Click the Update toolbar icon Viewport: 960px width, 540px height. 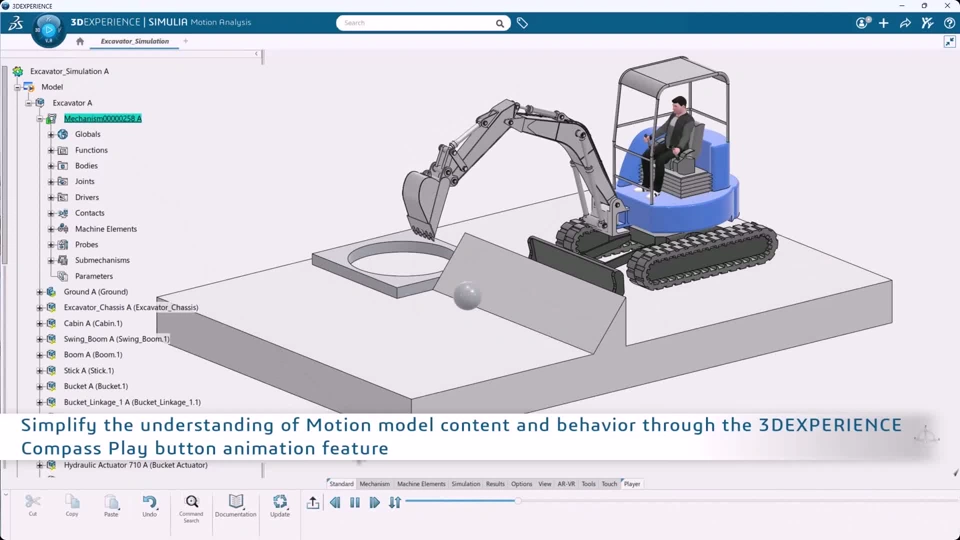pyautogui.click(x=280, y=506)
